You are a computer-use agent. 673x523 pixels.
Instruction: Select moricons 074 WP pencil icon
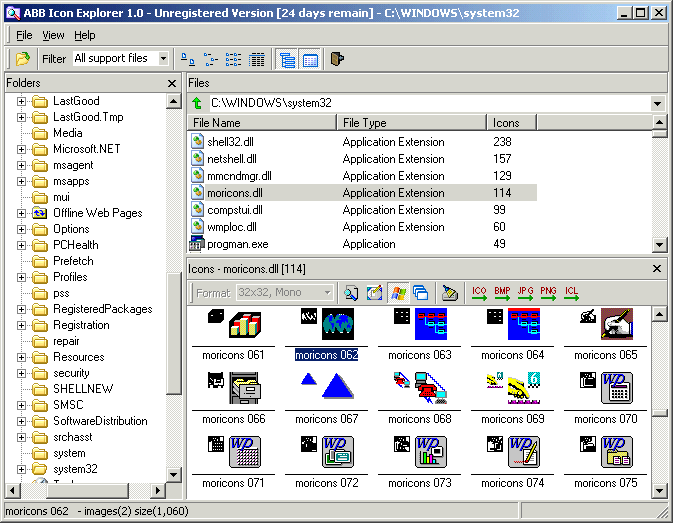click(524, 452)
